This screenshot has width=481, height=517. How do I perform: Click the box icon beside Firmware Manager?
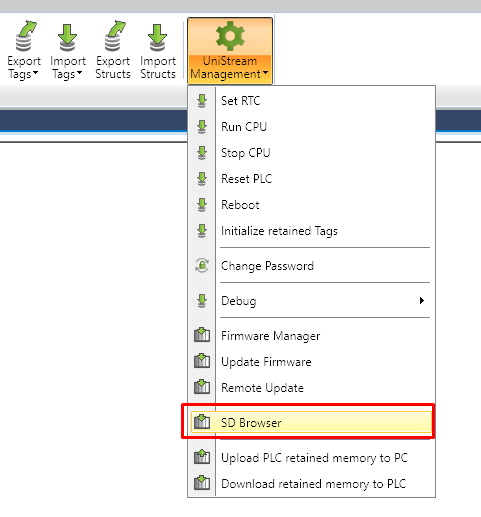[202, 335]
